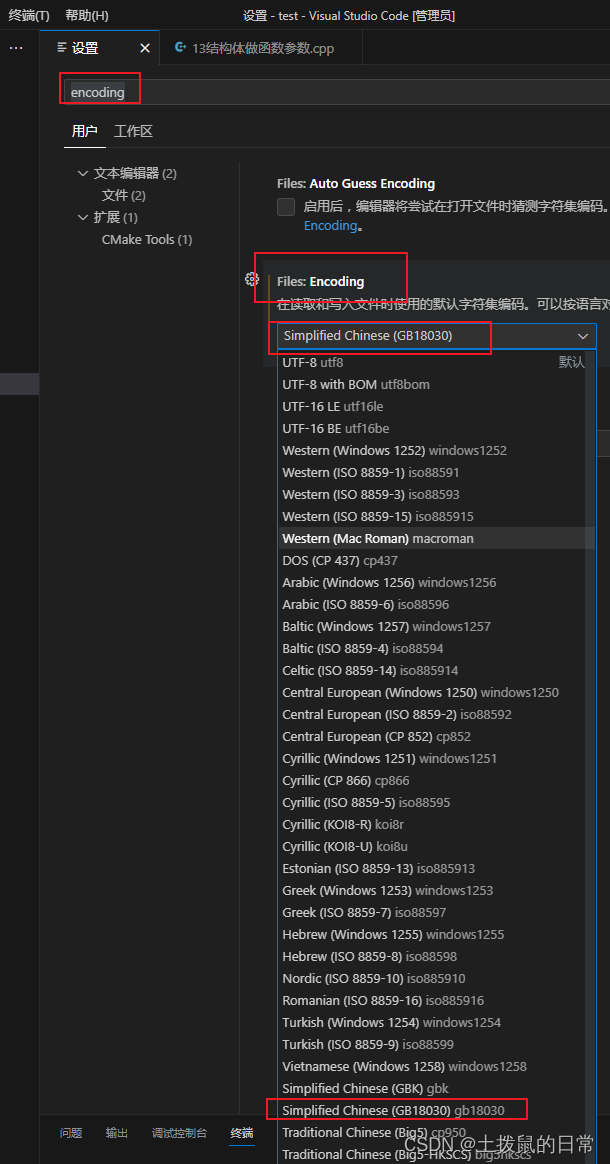
Task: Switch to the 用户 settings tab
Action: (85, 131)
